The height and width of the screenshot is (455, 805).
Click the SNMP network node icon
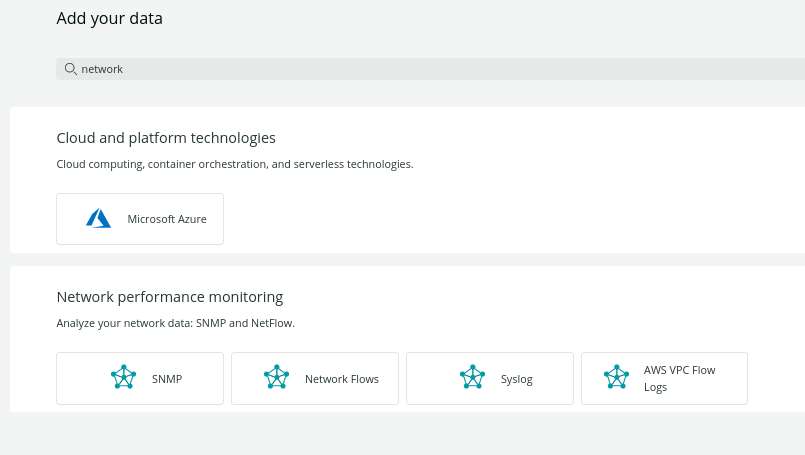123,378
